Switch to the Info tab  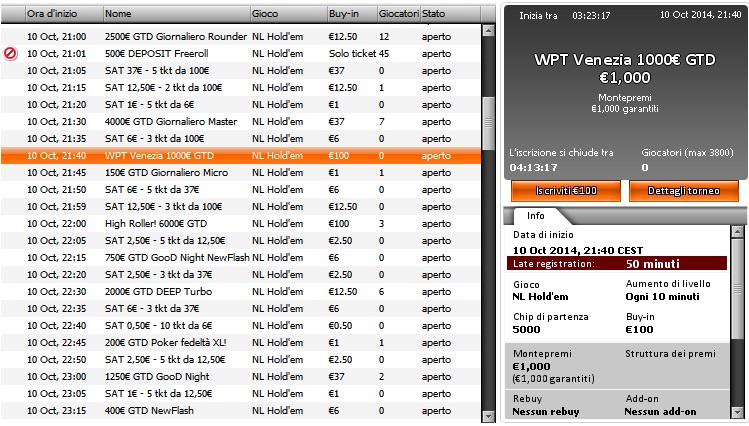(535, 216)
